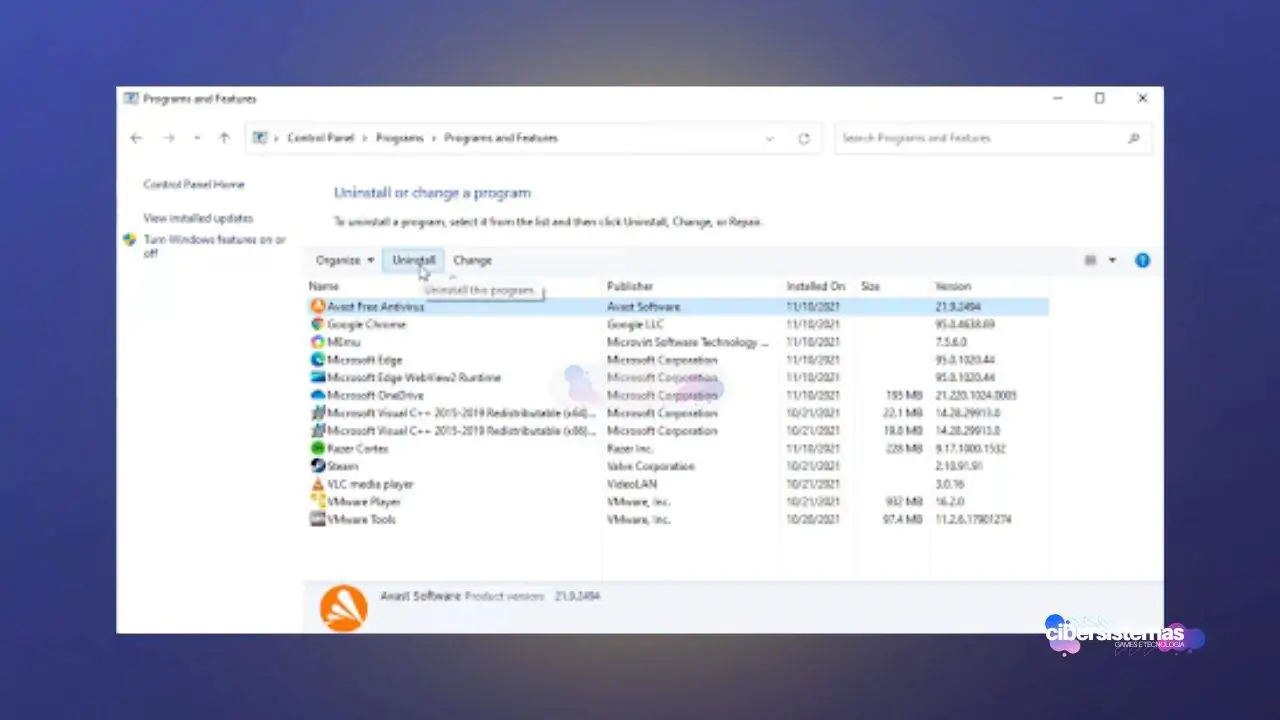
Task: Sort by the Installed On column header
Action: 818,286
